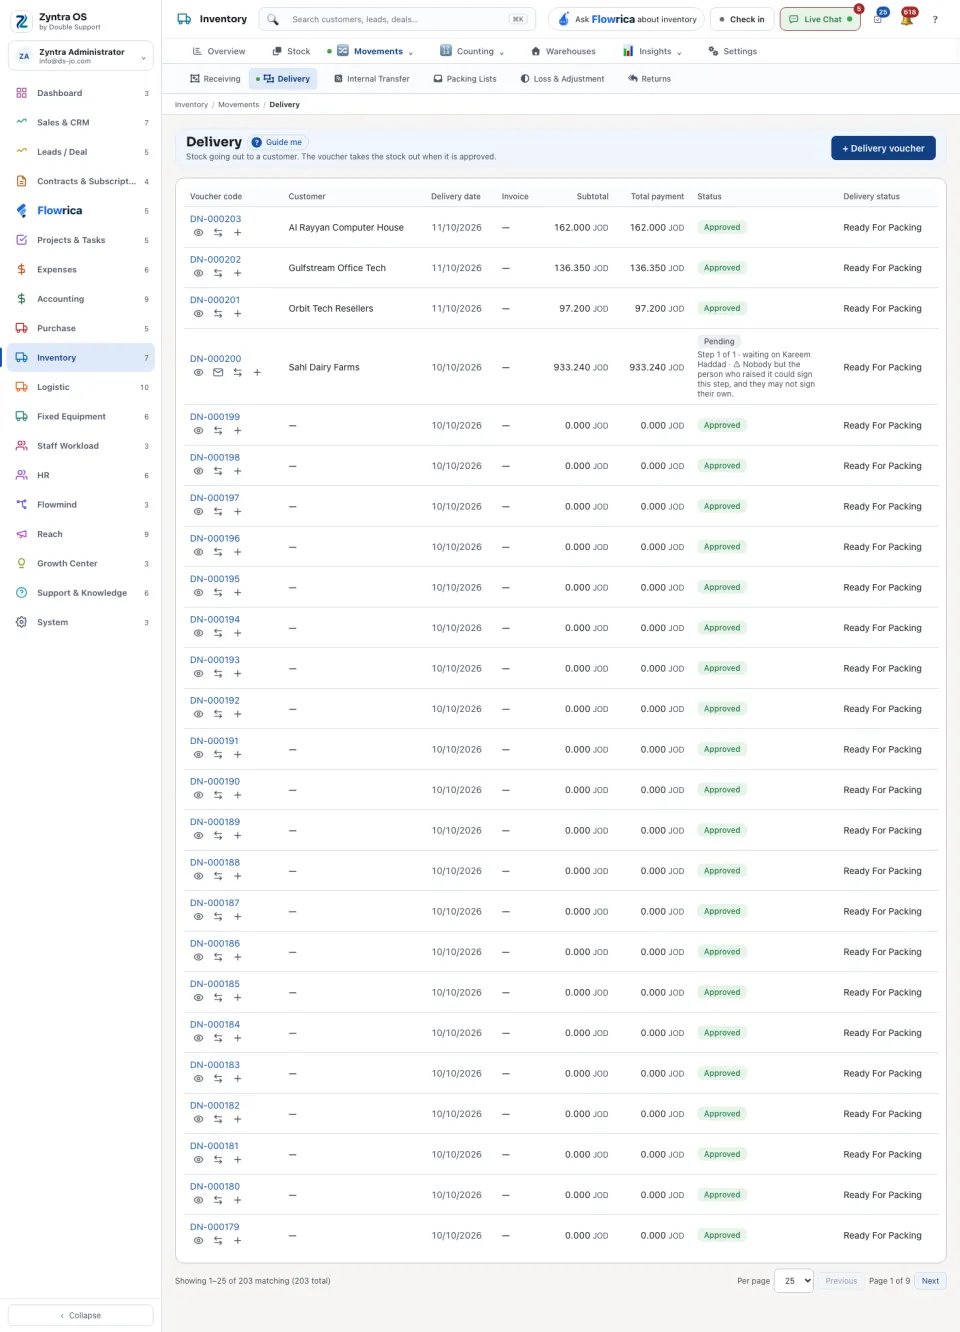Click the Zyntra OS logo

(x=21, y=21)
